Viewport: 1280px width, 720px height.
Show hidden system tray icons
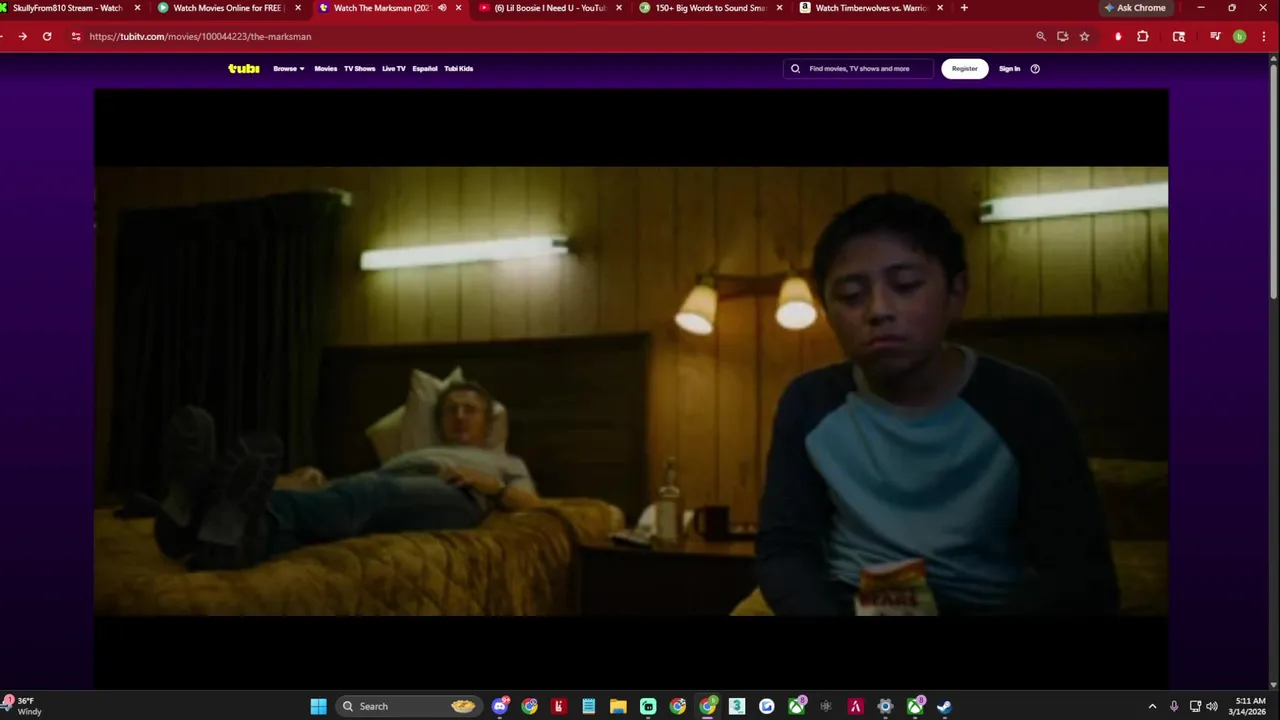tap(1152, 706)
